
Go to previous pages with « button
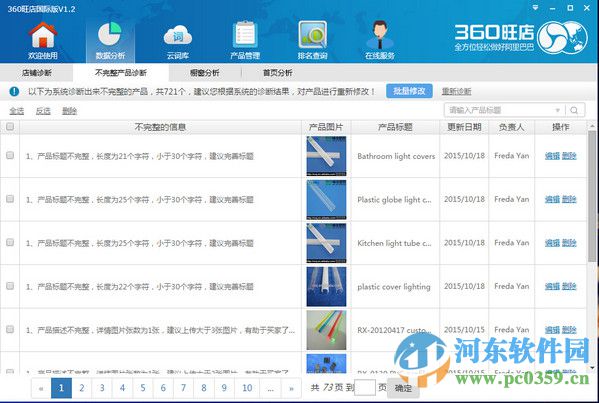click(x=41, y=388)
